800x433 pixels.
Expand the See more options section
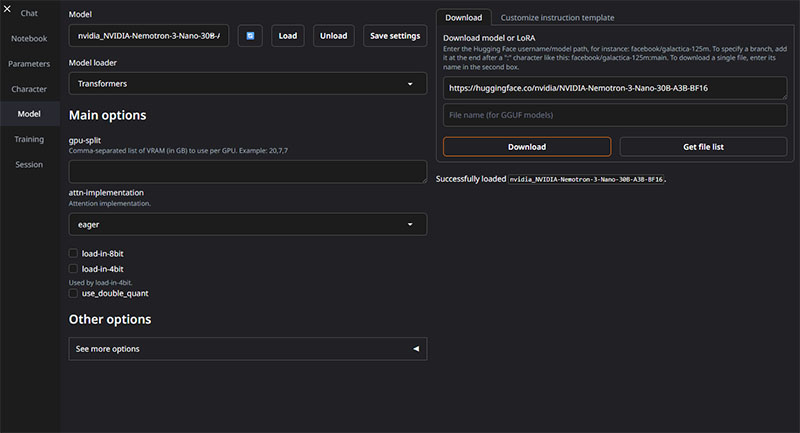[248, 349]
